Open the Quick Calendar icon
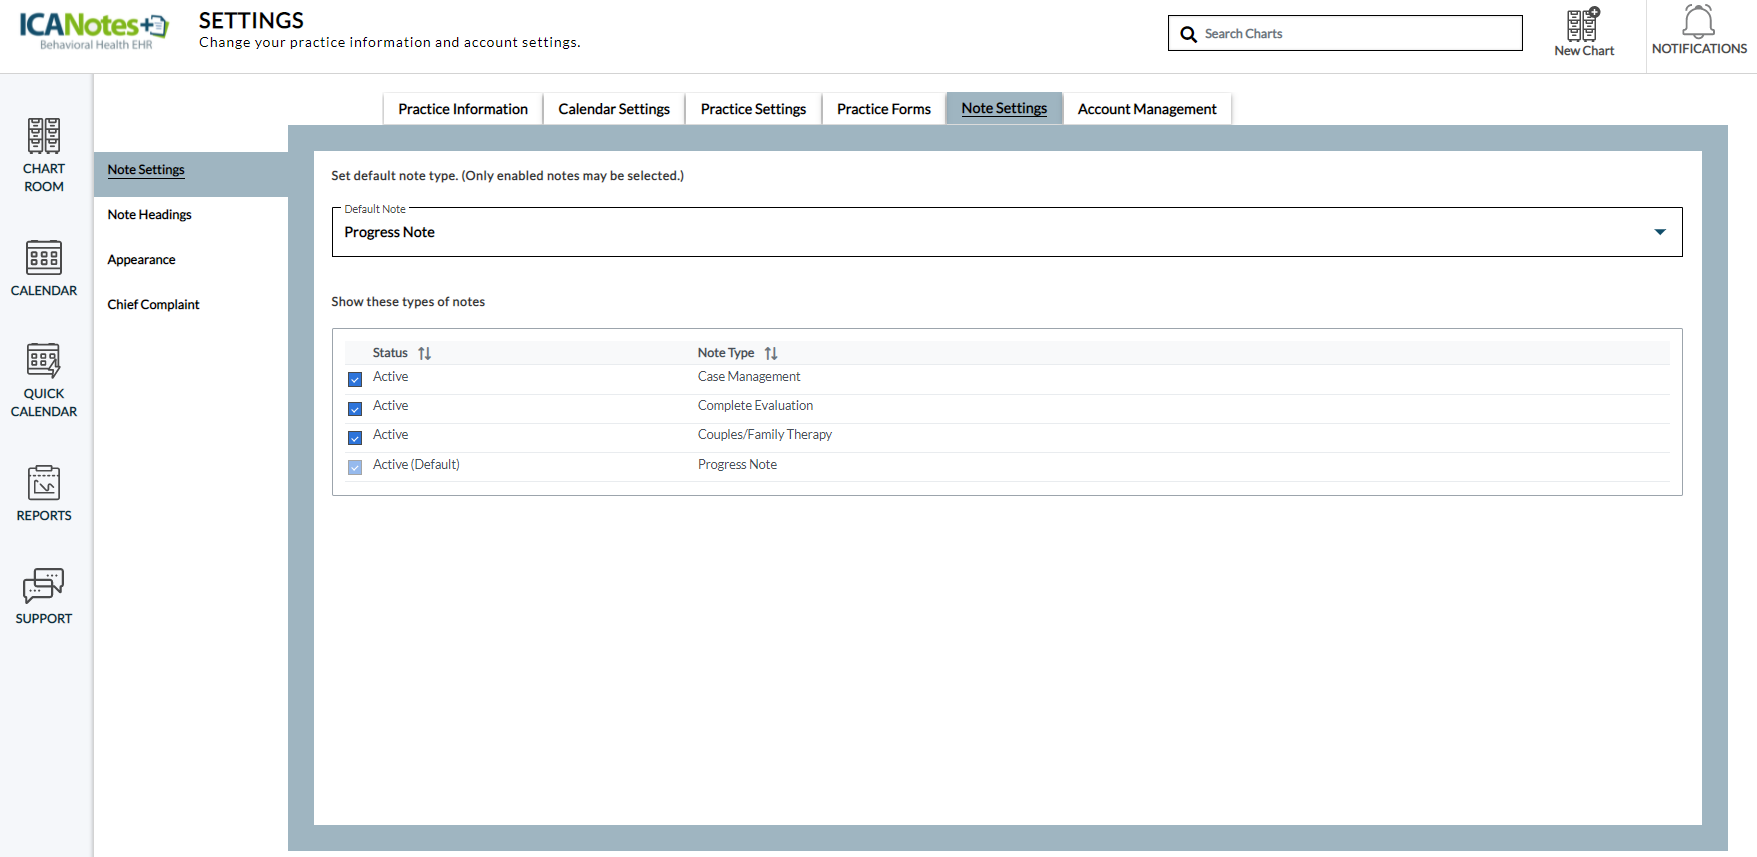The width and height of the screenshot is (1757, 857). pos(44,361)
